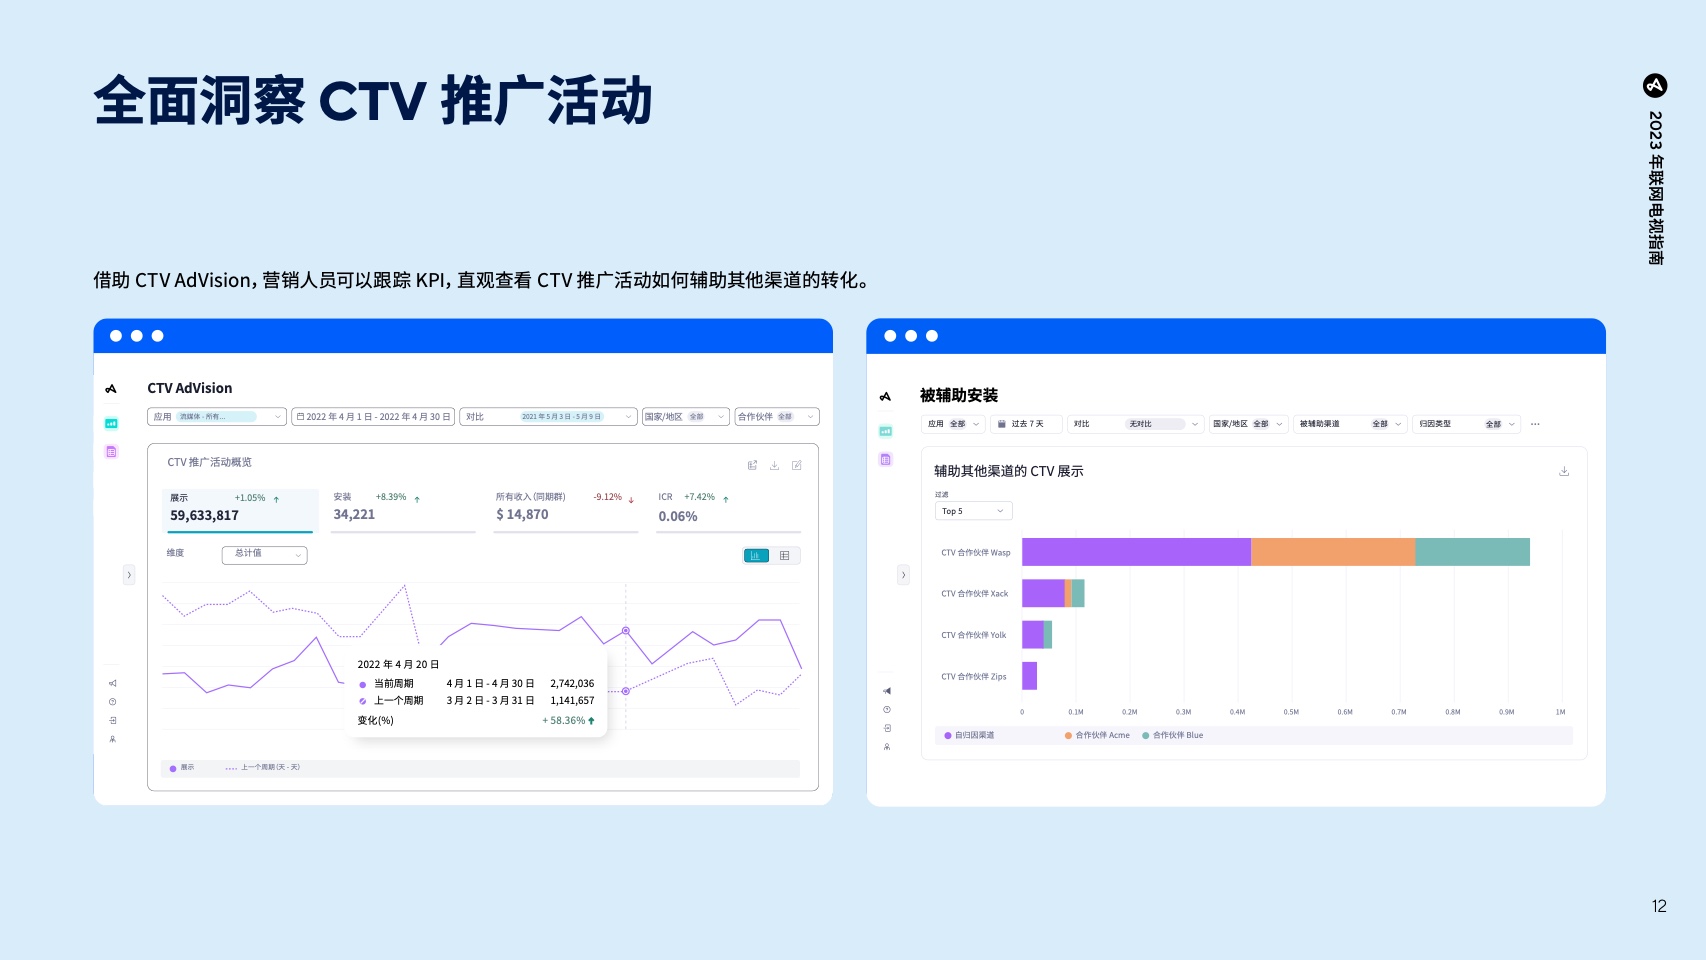
Task: Select 所有收入 (同期群) $14,870 metric tab
Action: tap(565, 510)
